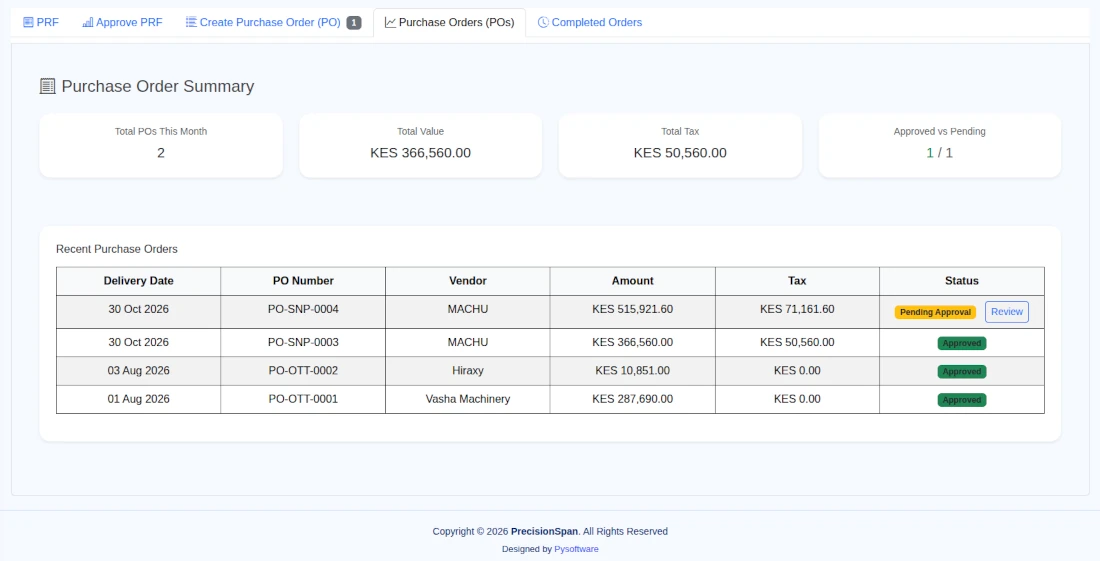1100x561 pixels.
Task: Click the 30 Oct 2026 date for PO-SNP-0003
Action: (x=138, y=342)
